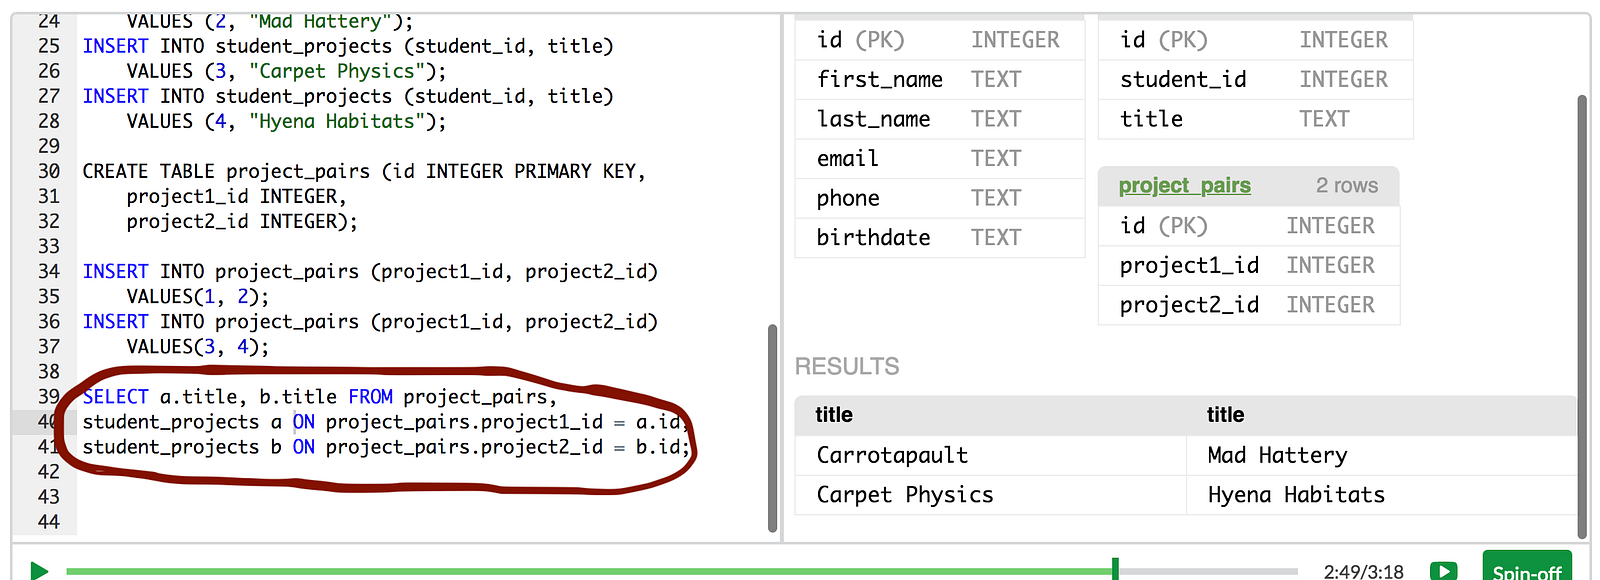Click the Spin-off button
This screenshot has height=580, width=1600.
pos(1526,568)
